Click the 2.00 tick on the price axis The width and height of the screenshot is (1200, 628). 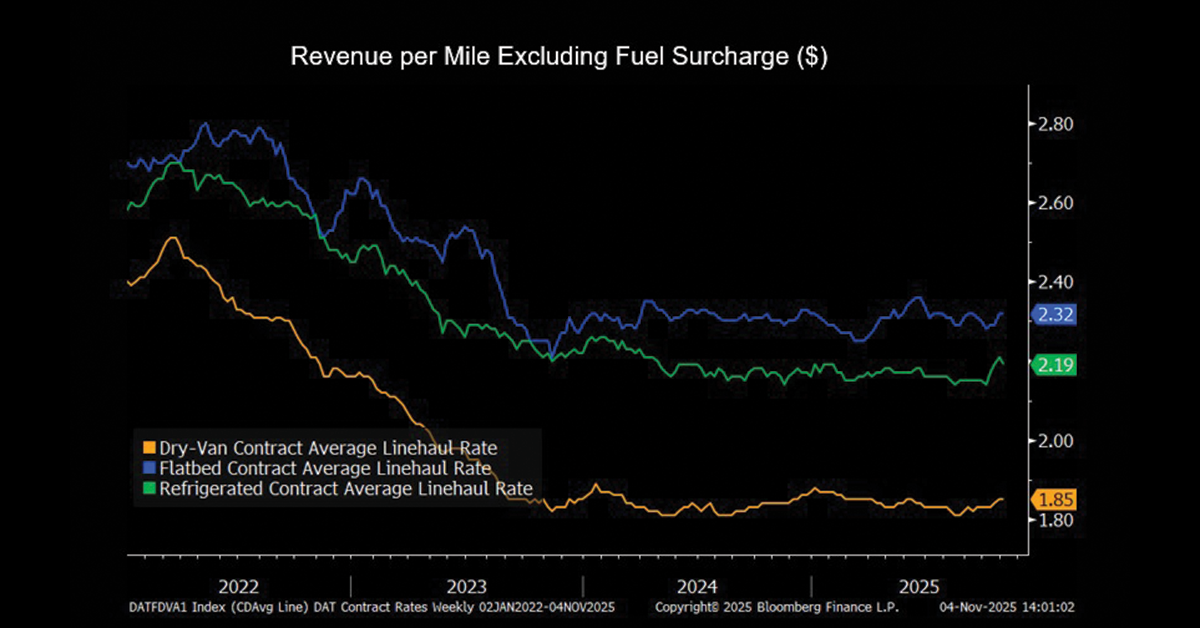(1057, 441)
